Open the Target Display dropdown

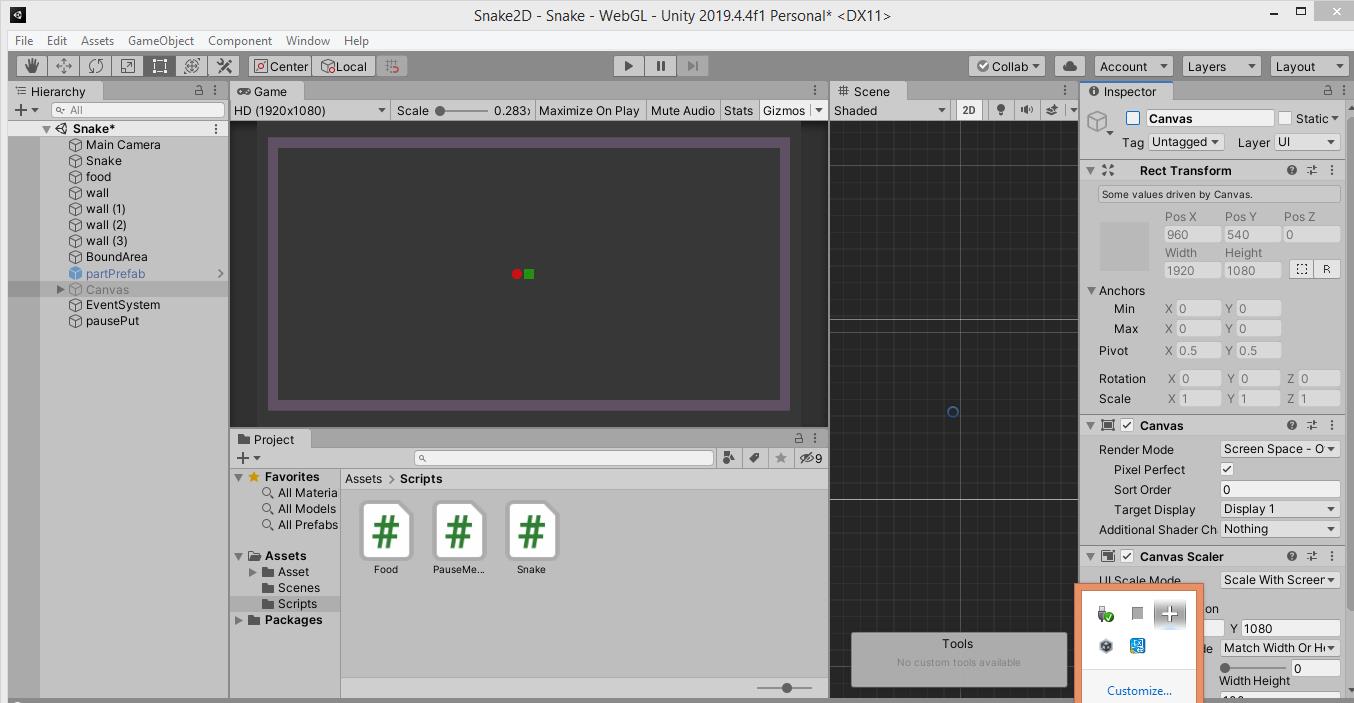[x=1280, y=509]
